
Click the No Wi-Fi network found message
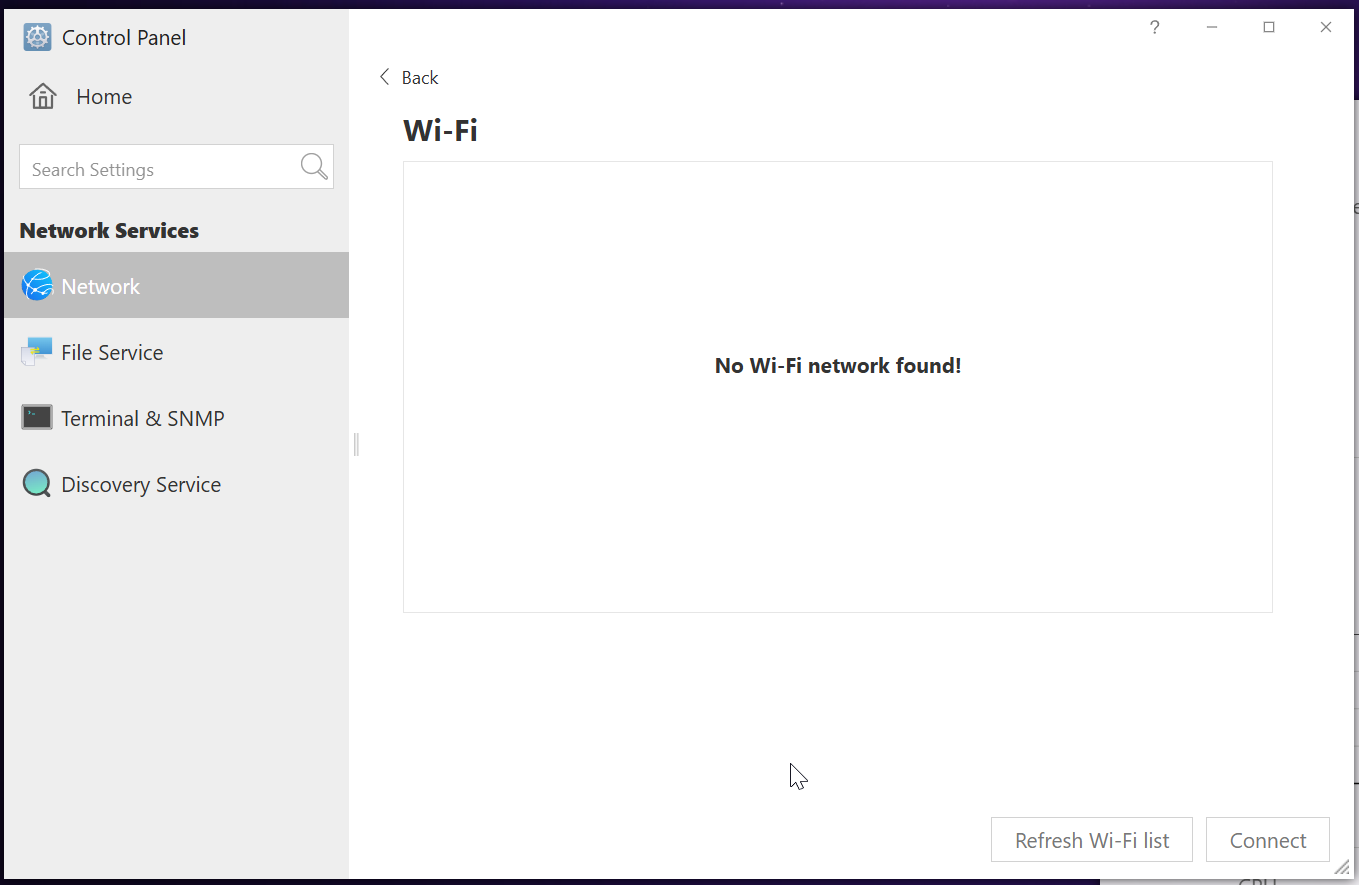tap(838, 366)
